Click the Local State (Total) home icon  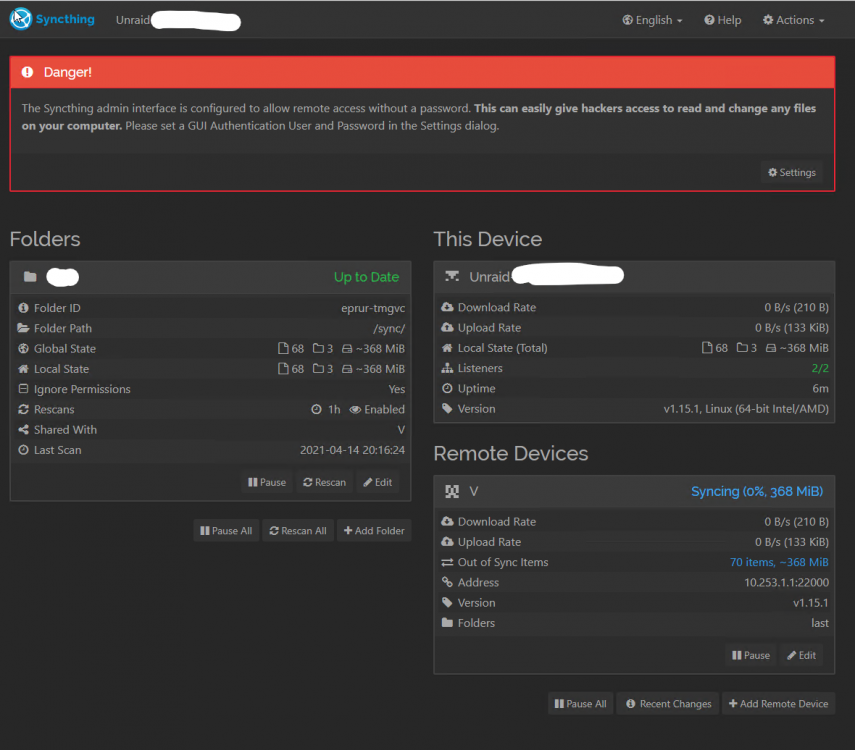[447, 348]
